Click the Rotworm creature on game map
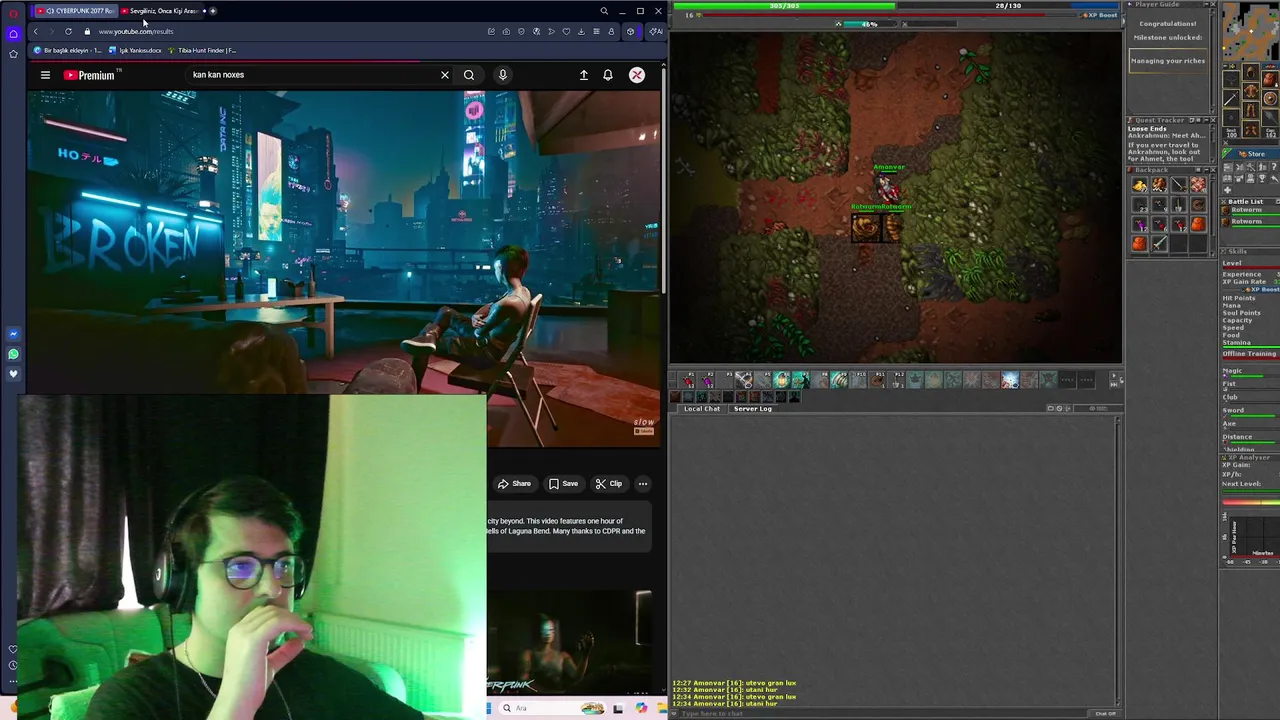Image resolution: width=1280 pixels, height=720 pixels. coord(866,228)
